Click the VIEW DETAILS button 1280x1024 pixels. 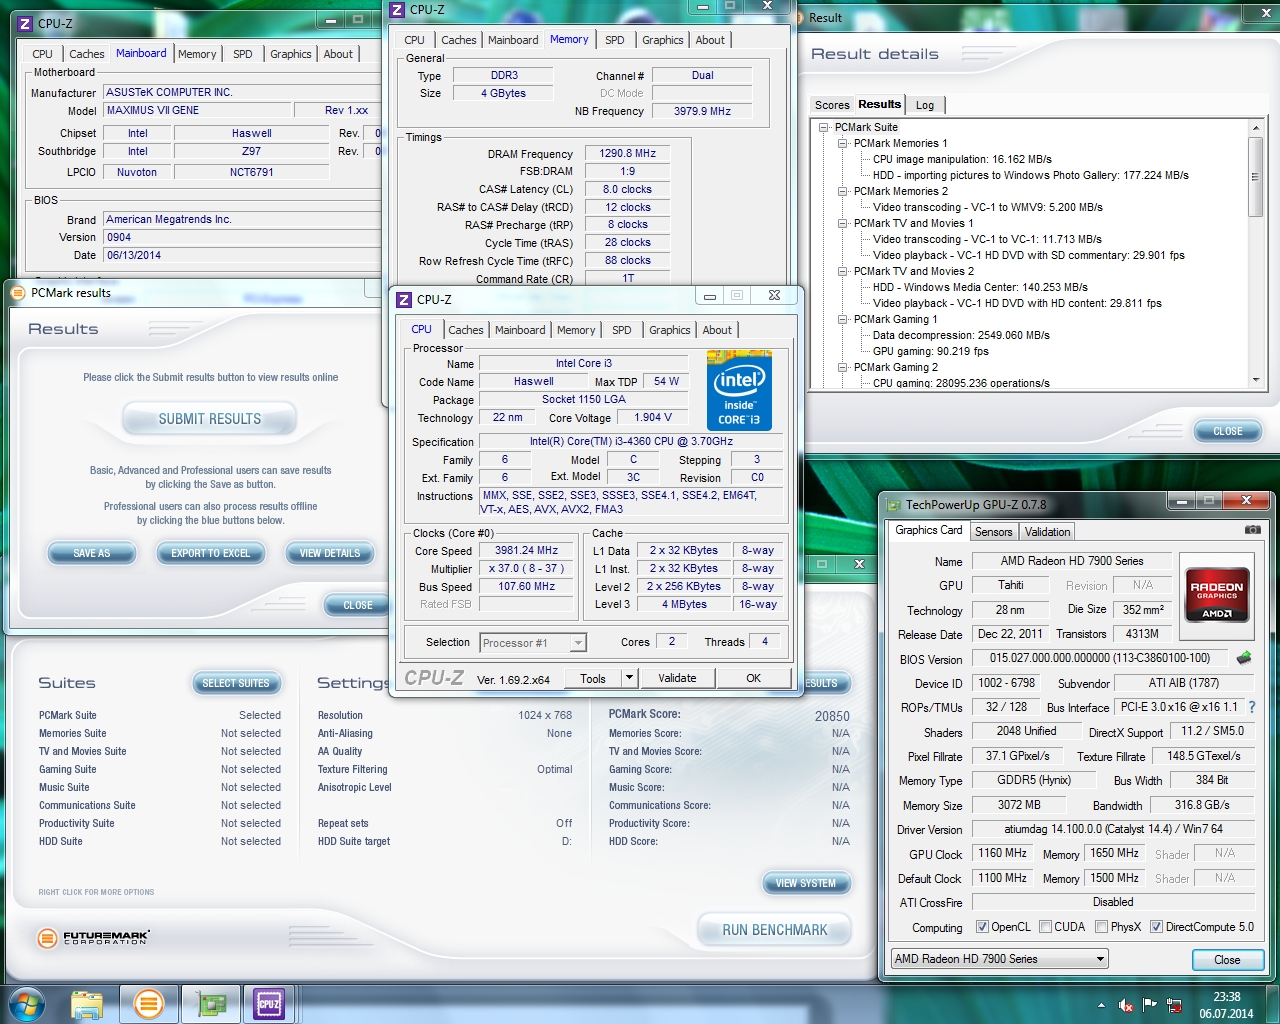pyautogui.click(x=330, y=553)
